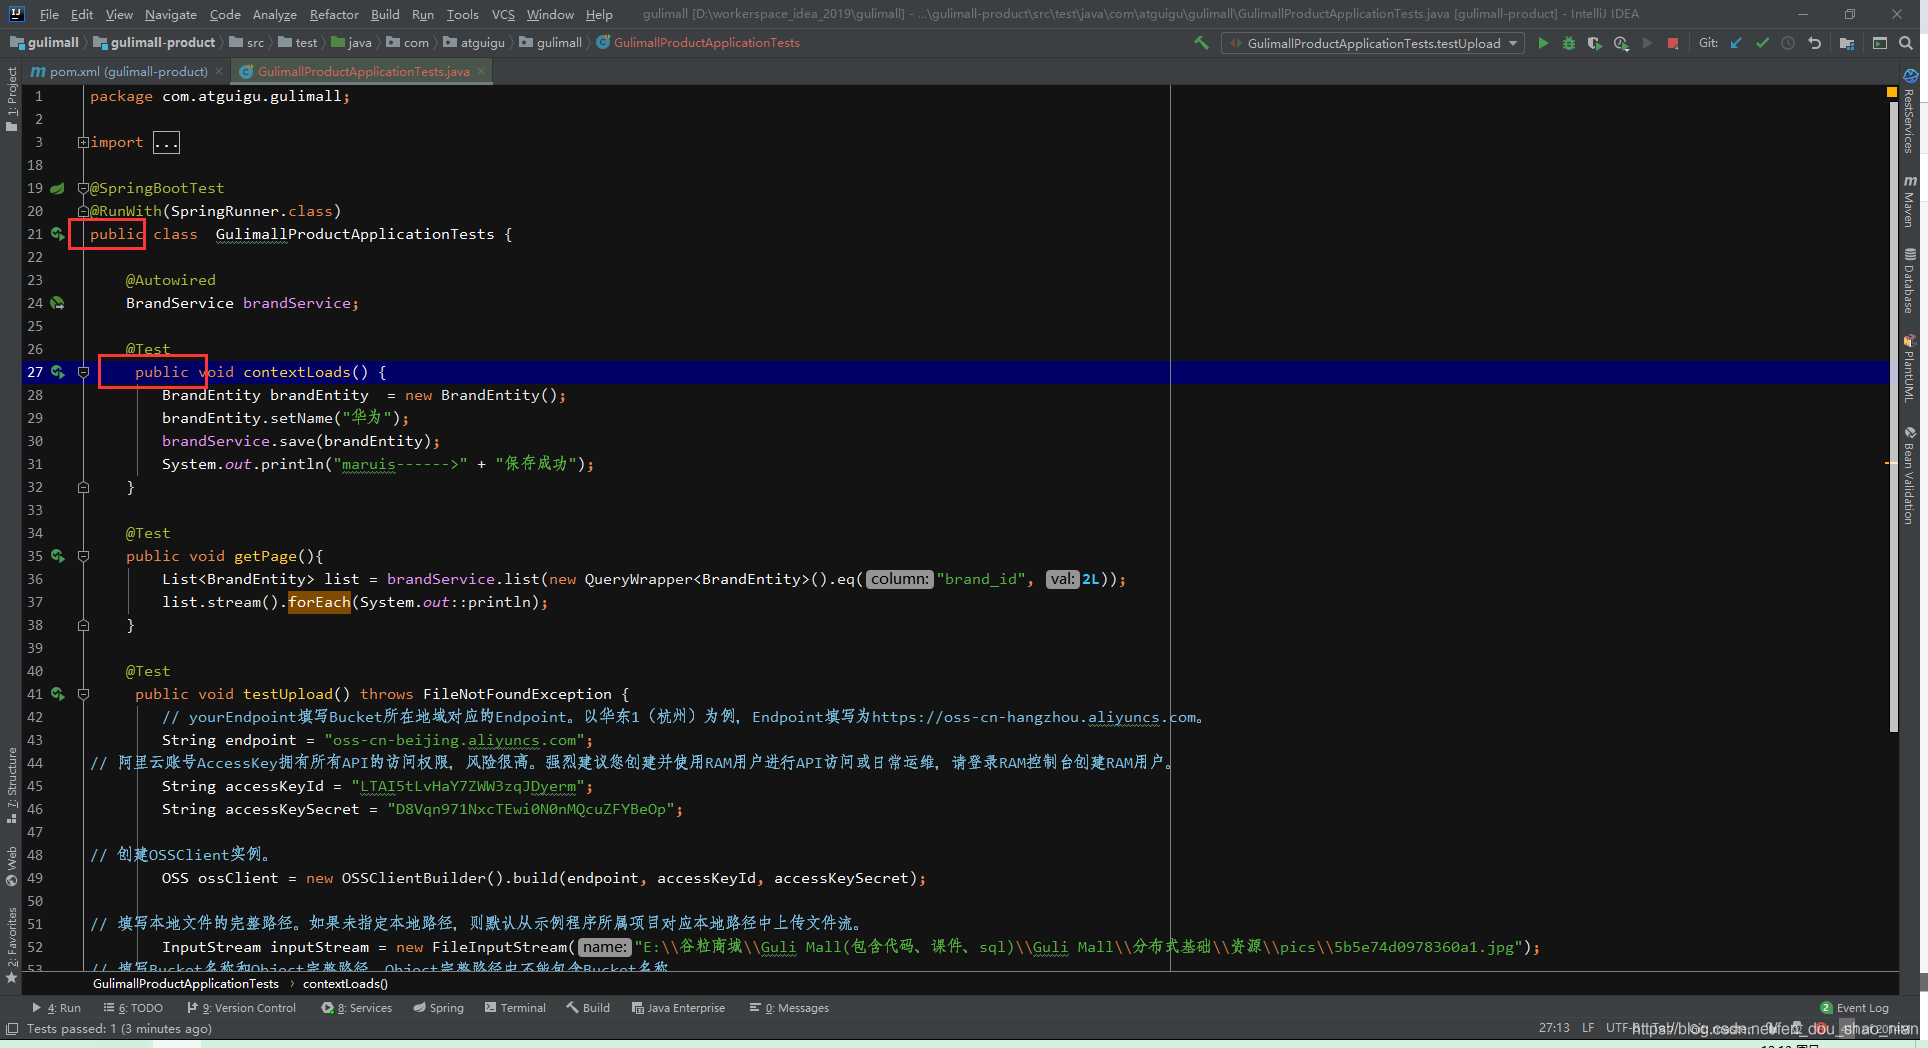Close the GulimallProductApplicationTests.java tab
1928x1048 pixels.
tap(481, 71)
